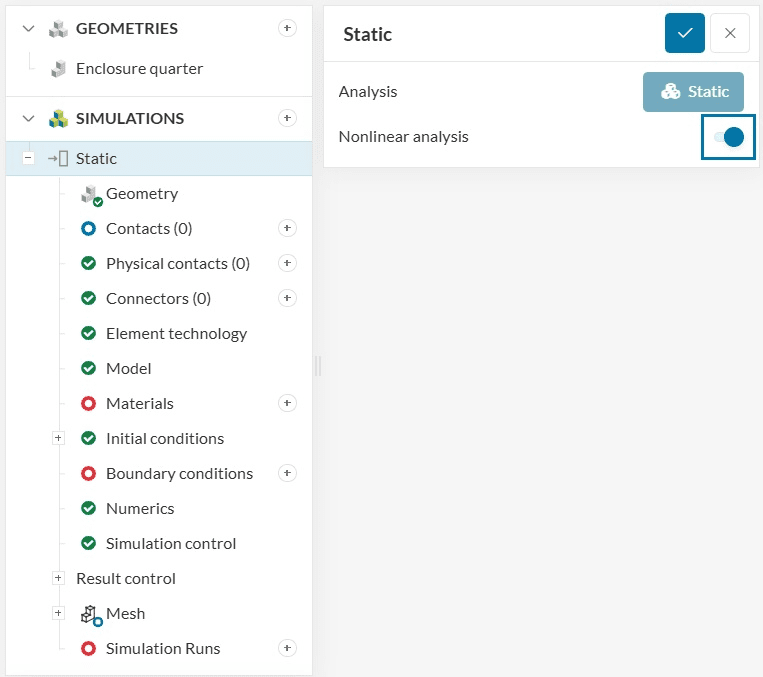763x677 pixels.
Task: Open the Numerics settings item
Action: [140, 508]
